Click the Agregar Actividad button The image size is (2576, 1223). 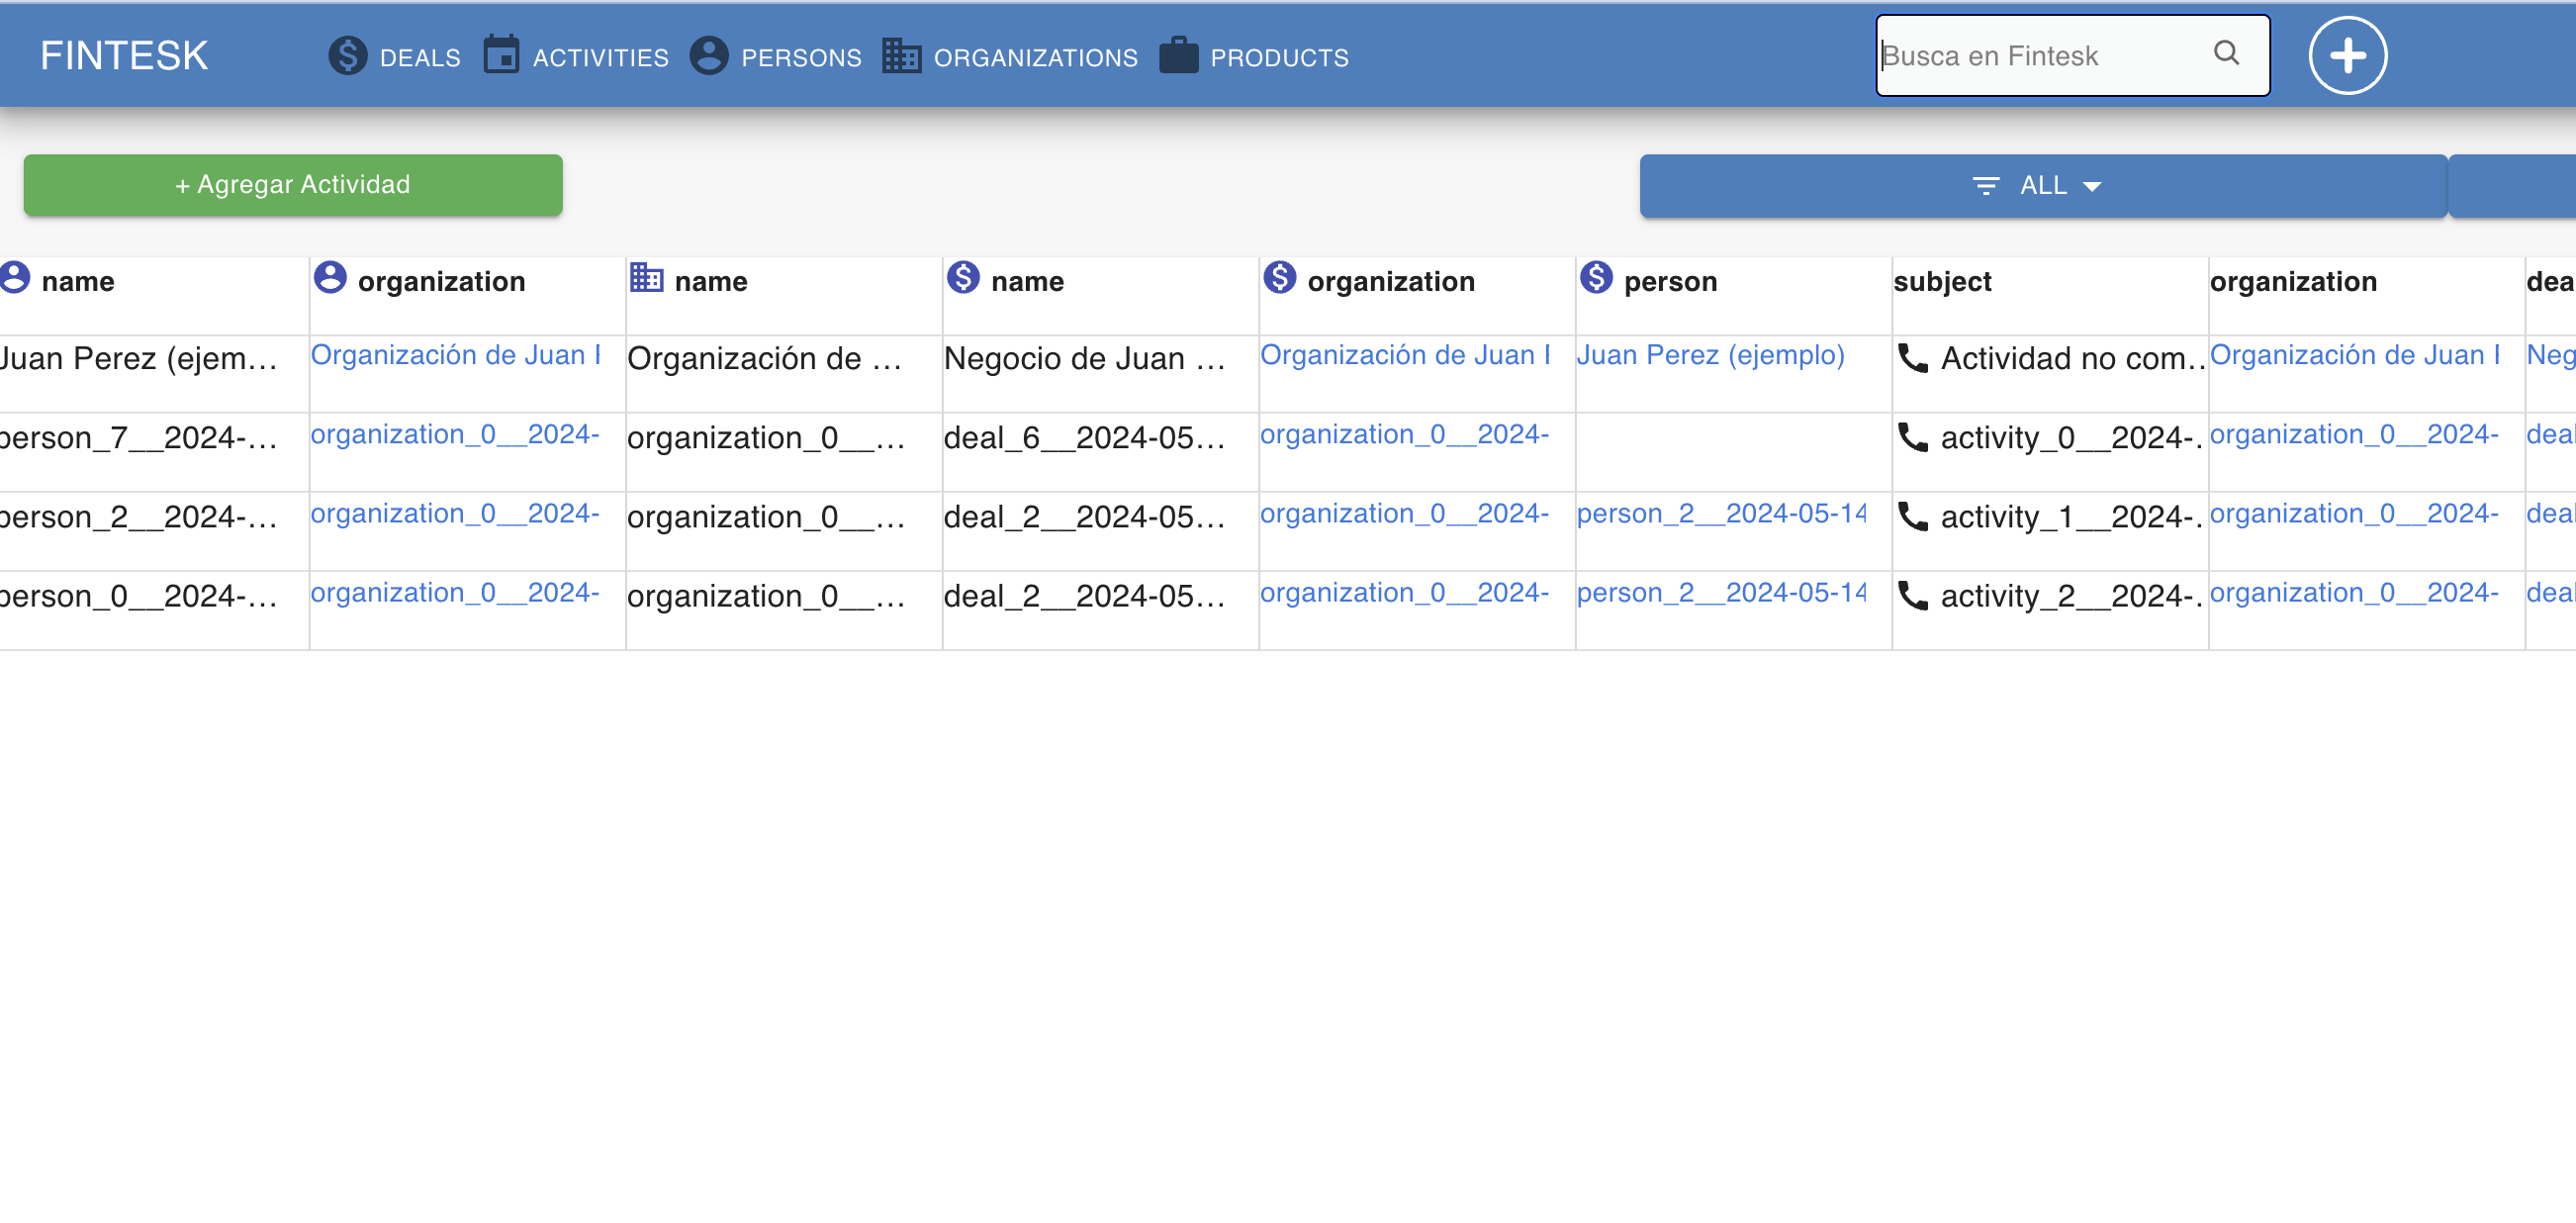293,185
